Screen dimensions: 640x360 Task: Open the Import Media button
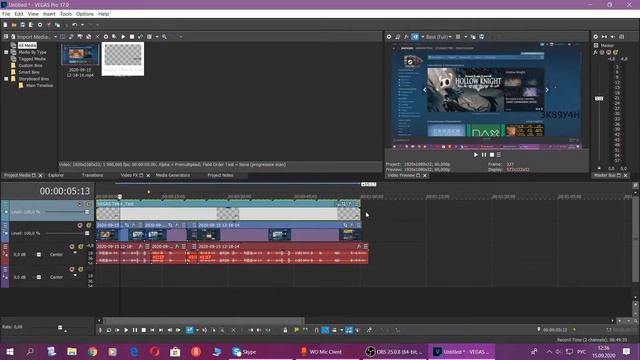tap(31, 37)
